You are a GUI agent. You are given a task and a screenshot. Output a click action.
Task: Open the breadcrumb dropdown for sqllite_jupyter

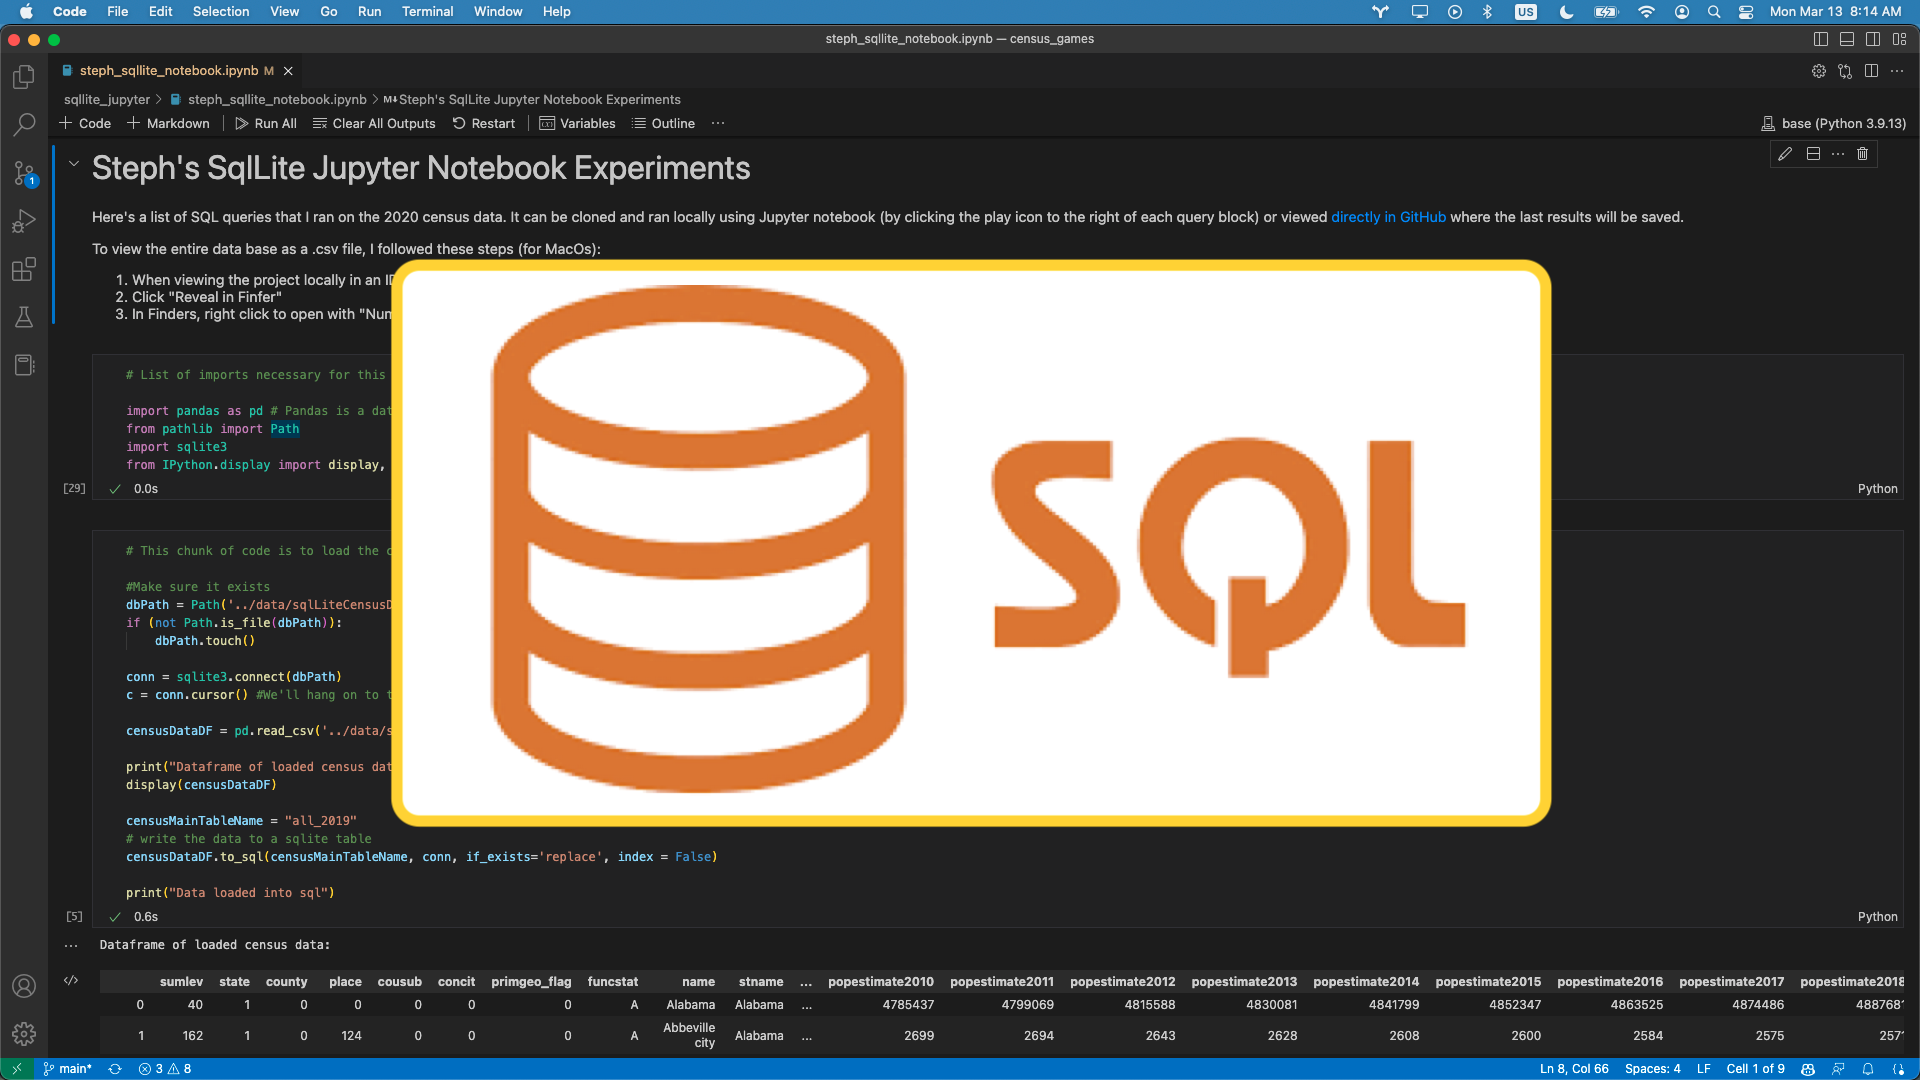click(105, 99)
